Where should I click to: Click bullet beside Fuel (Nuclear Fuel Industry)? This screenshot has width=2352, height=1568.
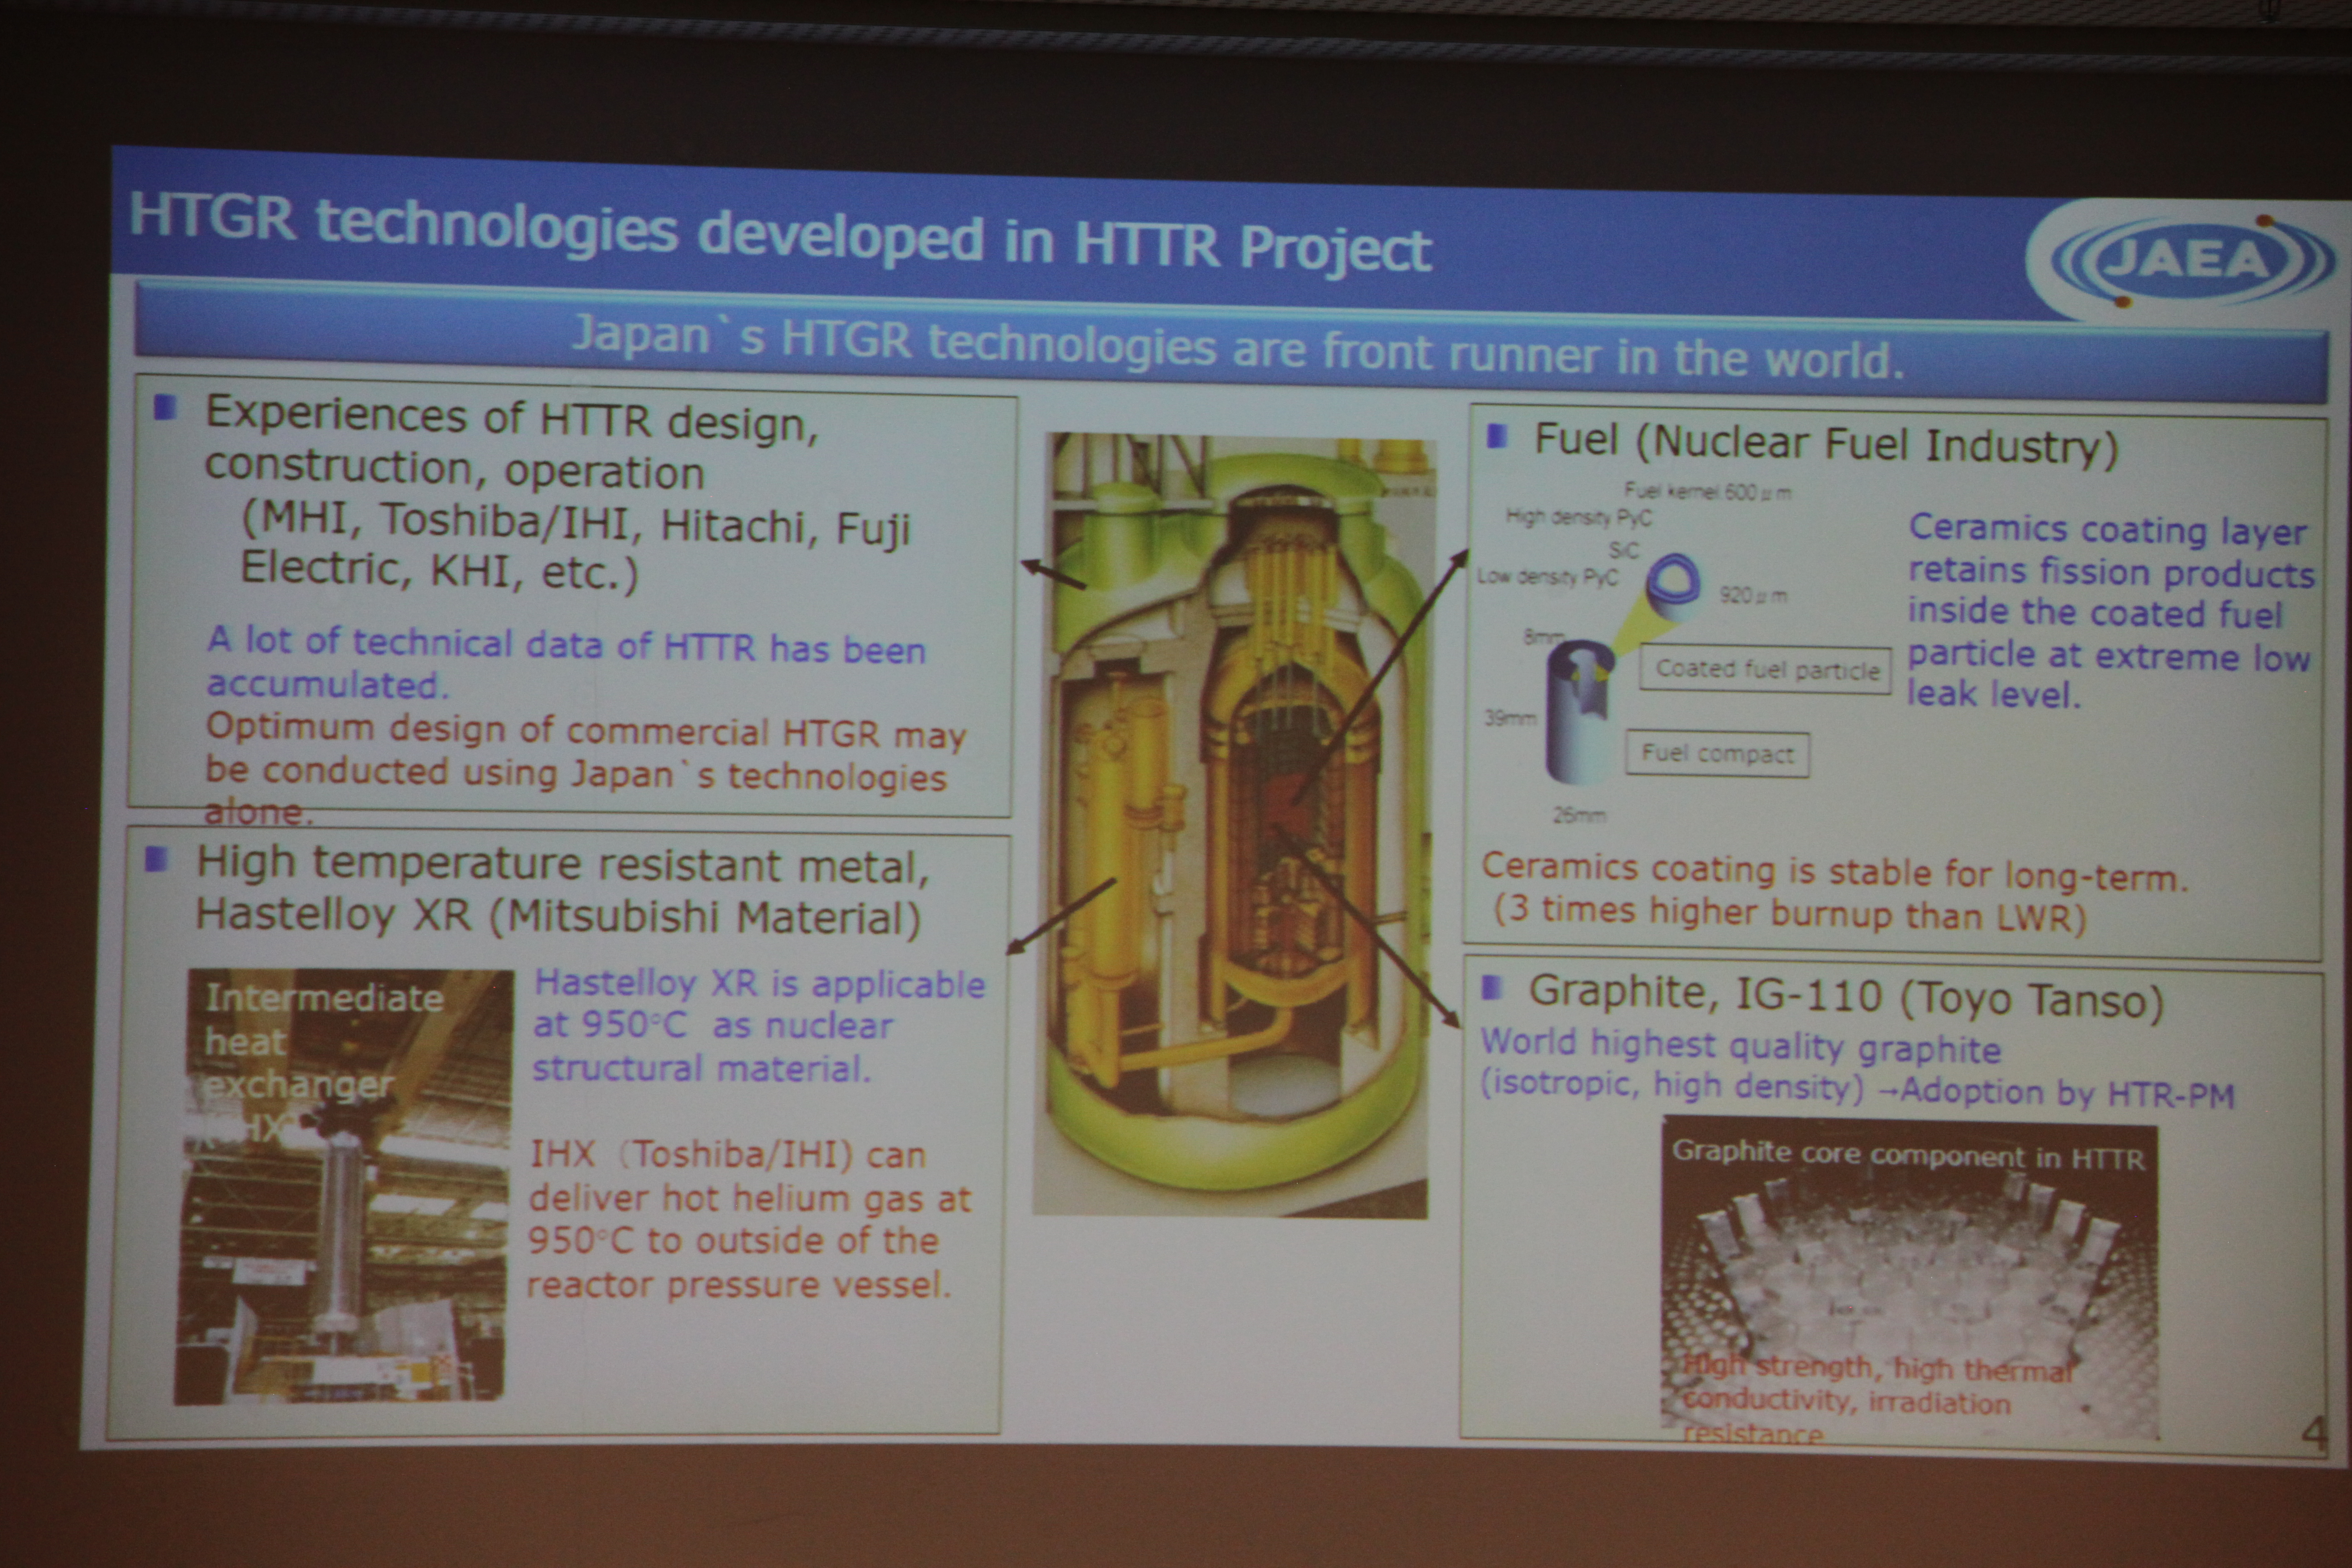coord(1496,436)
